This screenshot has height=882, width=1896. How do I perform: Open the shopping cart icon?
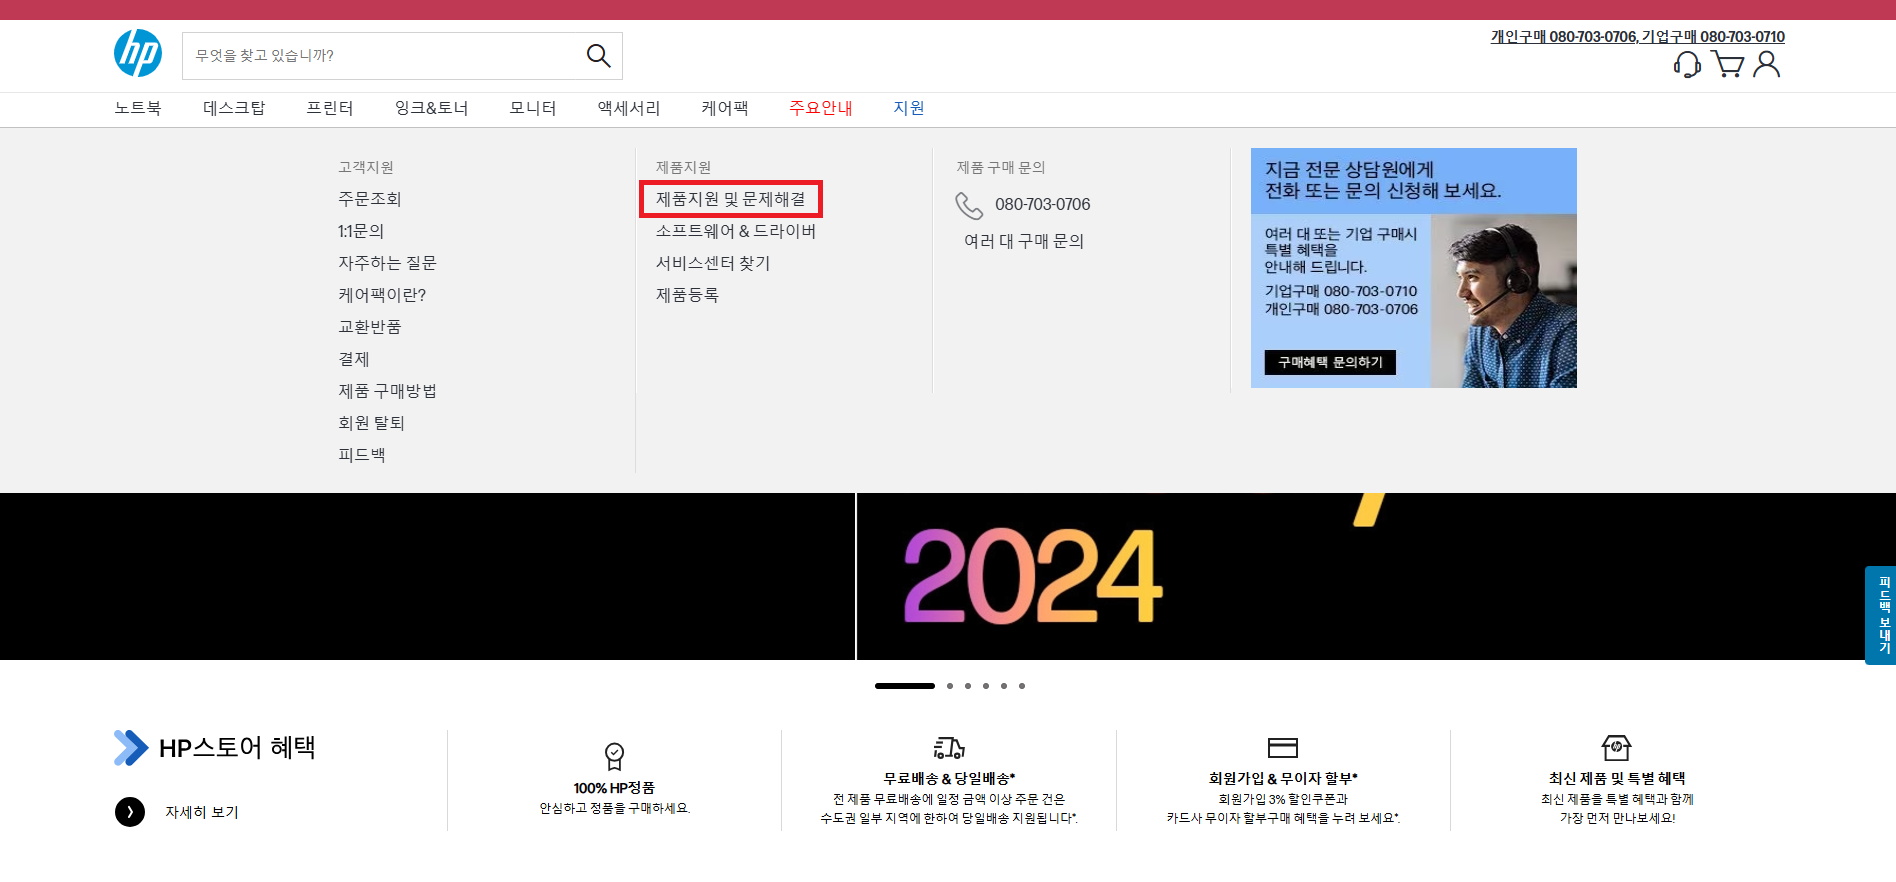[x=1728, y=65]
